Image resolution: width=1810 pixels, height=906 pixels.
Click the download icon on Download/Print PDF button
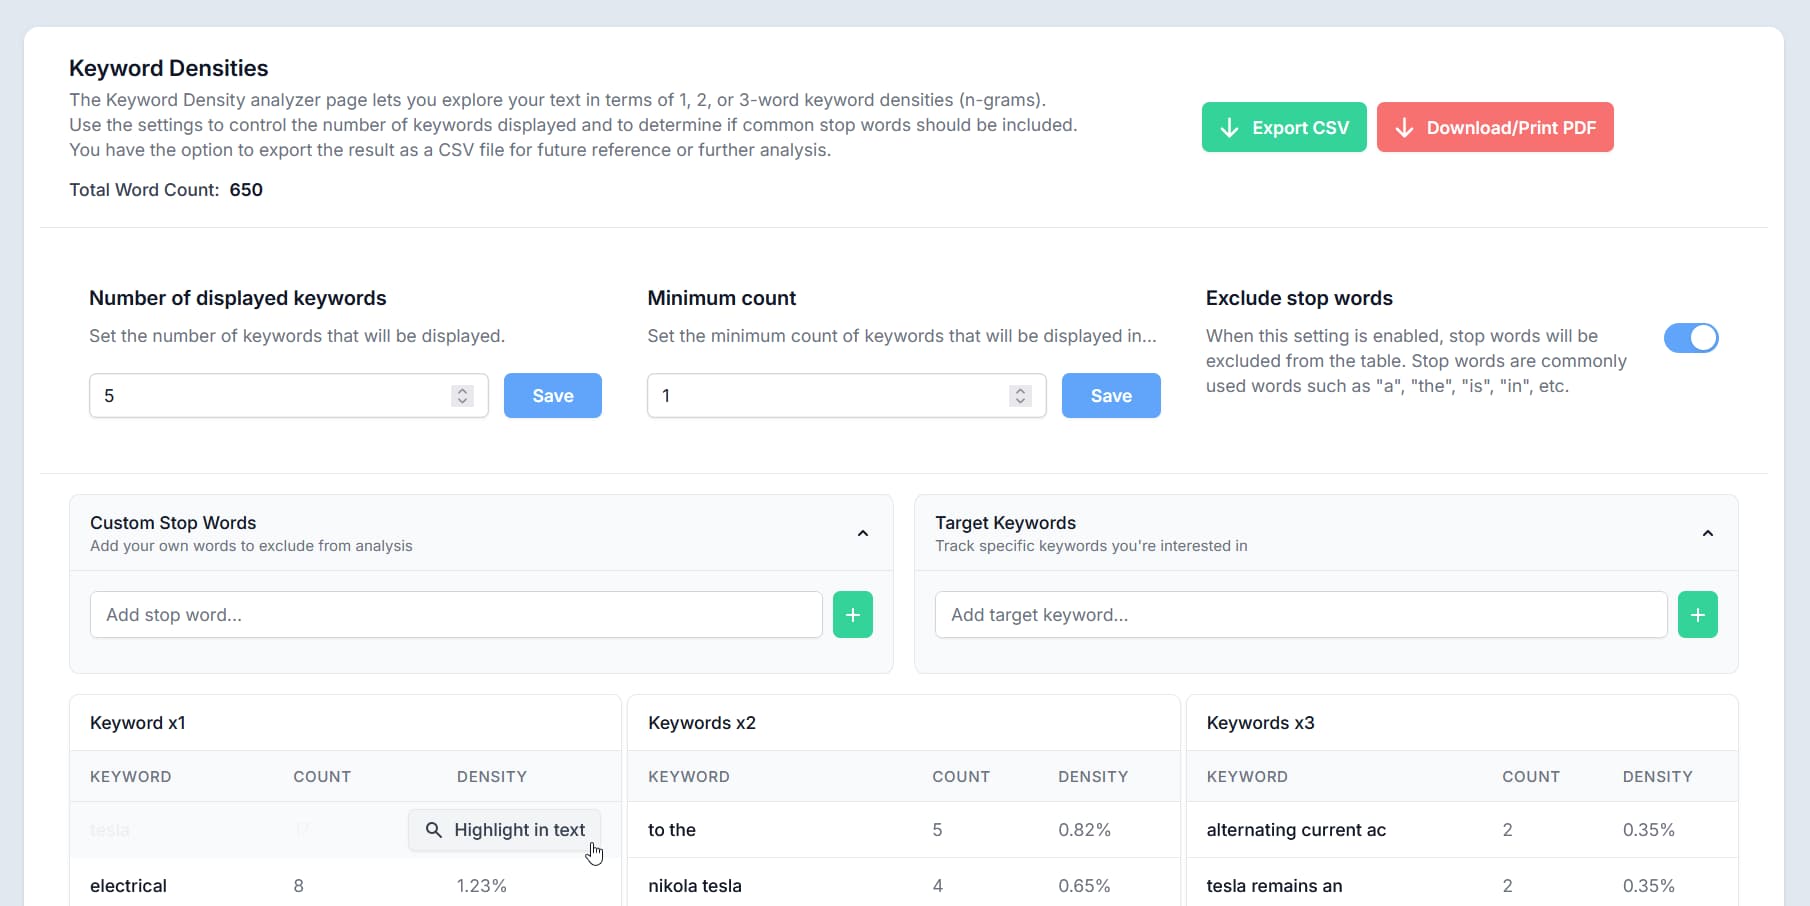[x=1404, y=127]
